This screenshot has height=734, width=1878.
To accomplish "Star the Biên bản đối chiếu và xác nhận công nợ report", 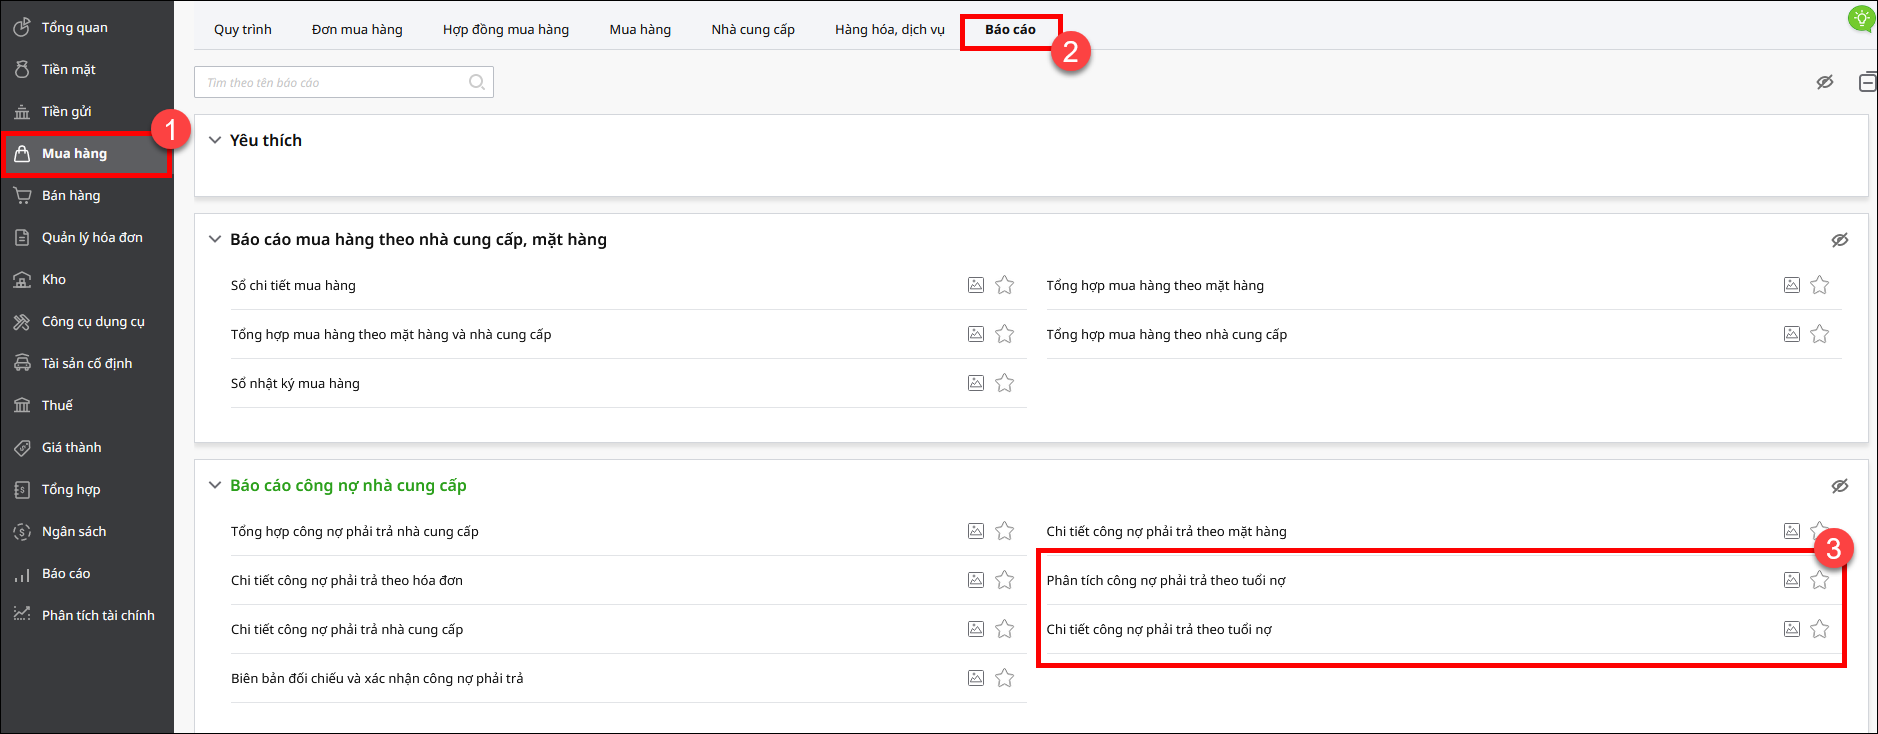I will point(1004,678).
